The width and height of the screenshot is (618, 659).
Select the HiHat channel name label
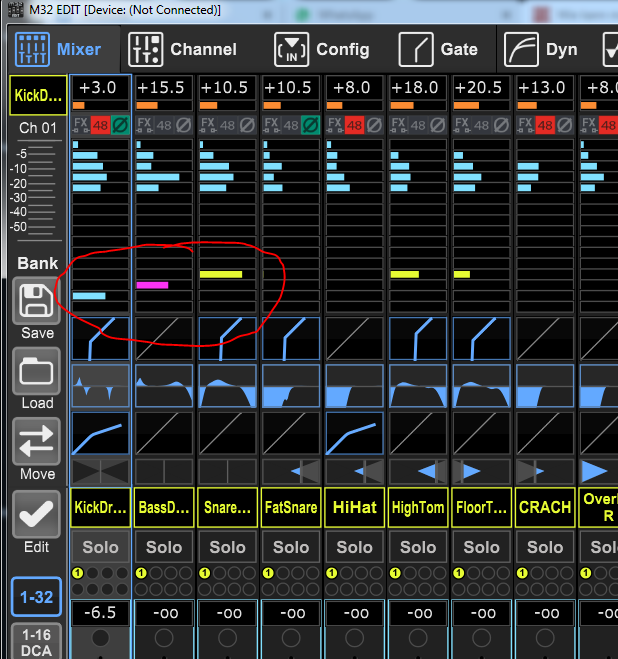[x=354, y=507]
